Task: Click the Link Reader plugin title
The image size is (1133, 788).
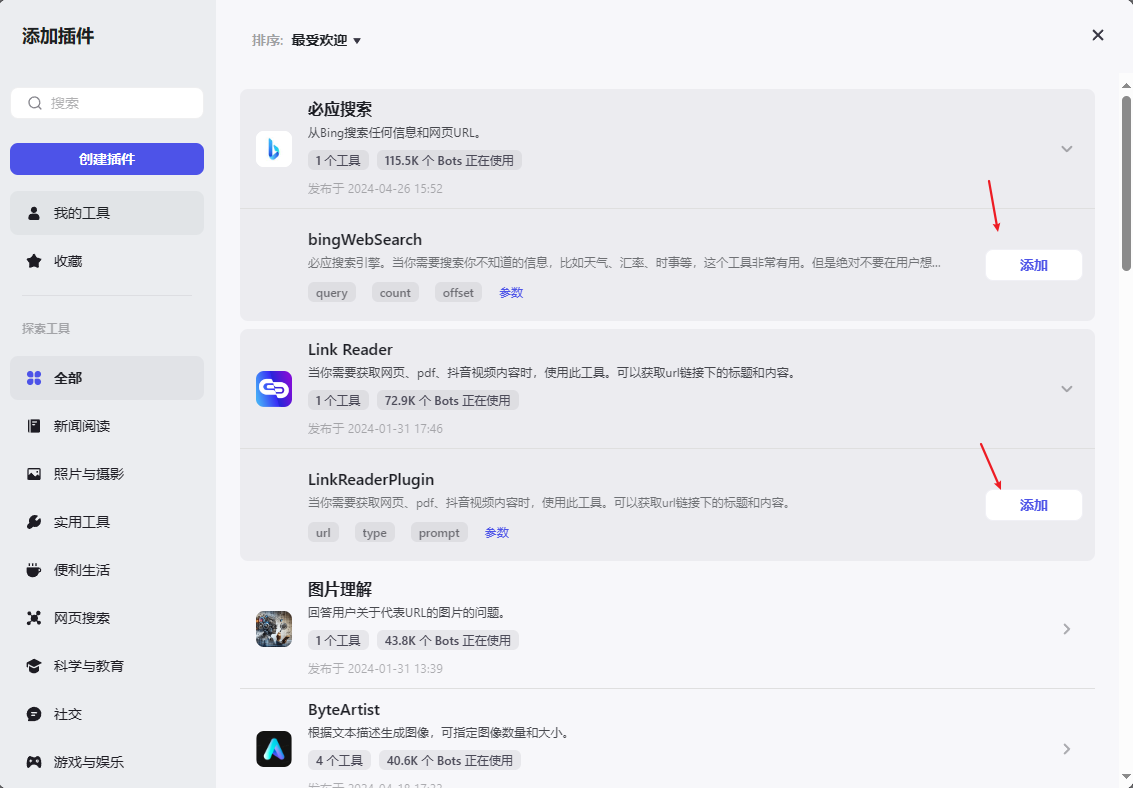Action: [x=350, y=350]
